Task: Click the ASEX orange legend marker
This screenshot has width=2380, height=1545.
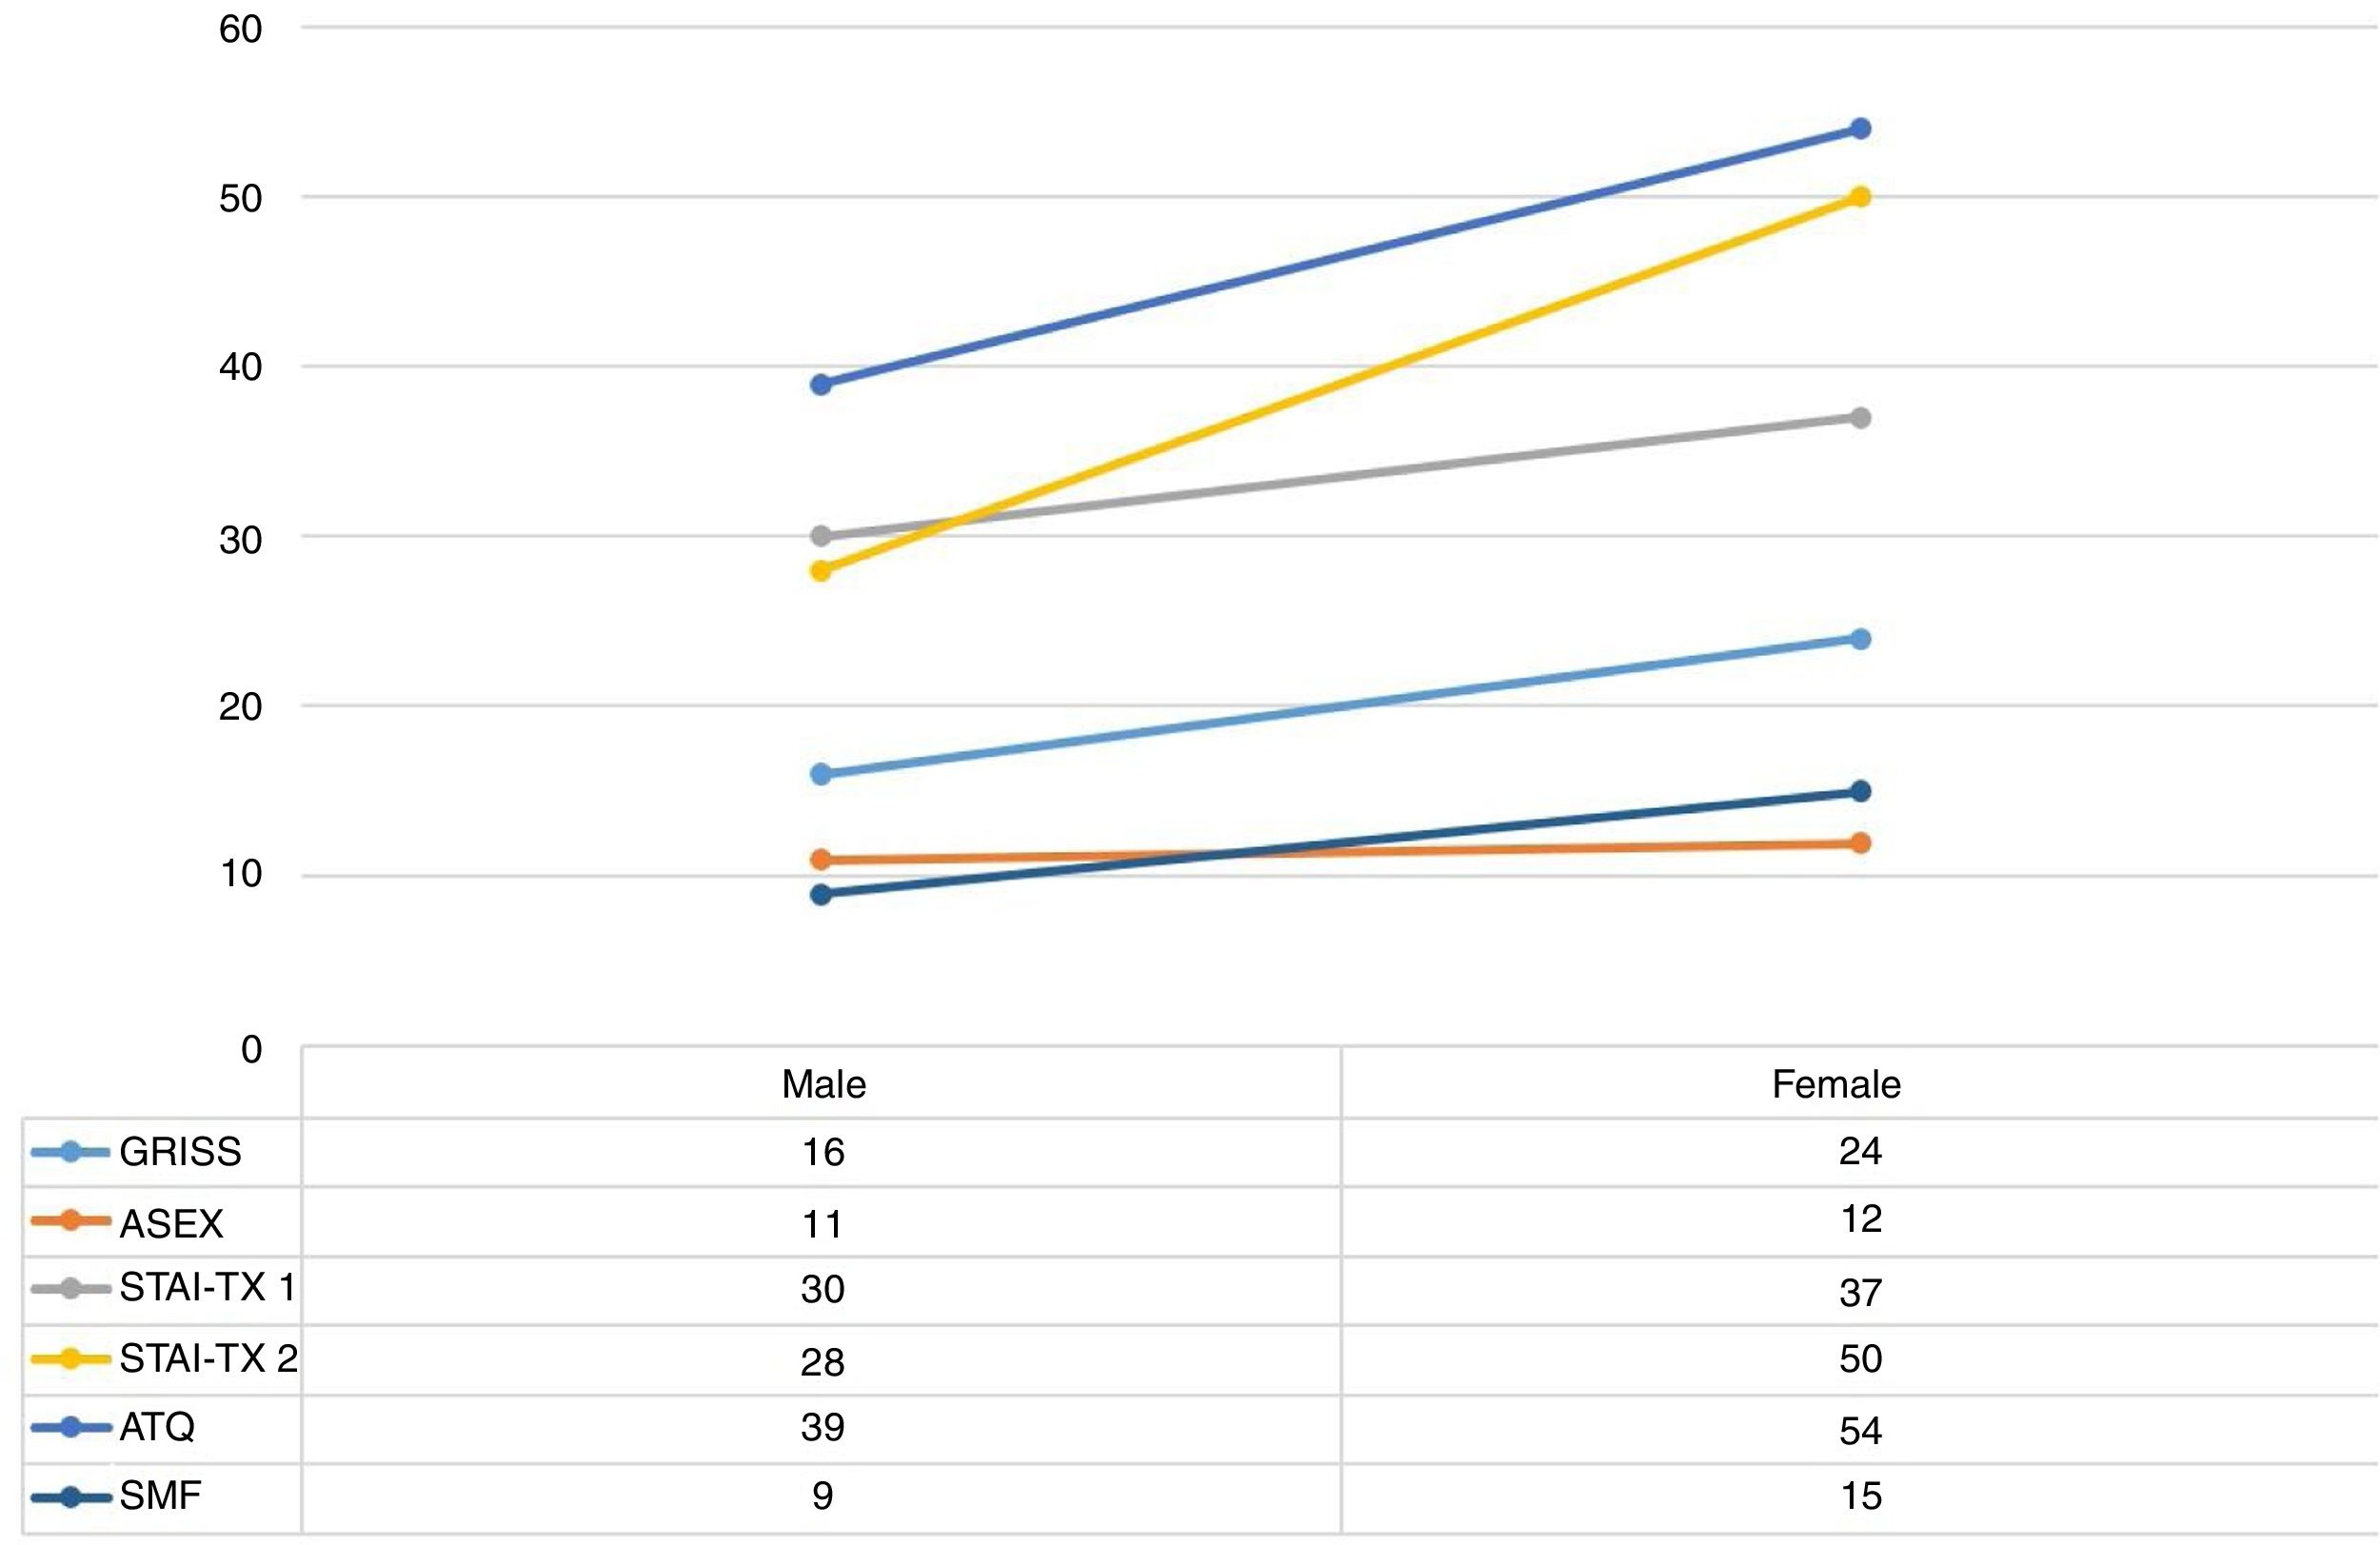Action: (70, 1221)
